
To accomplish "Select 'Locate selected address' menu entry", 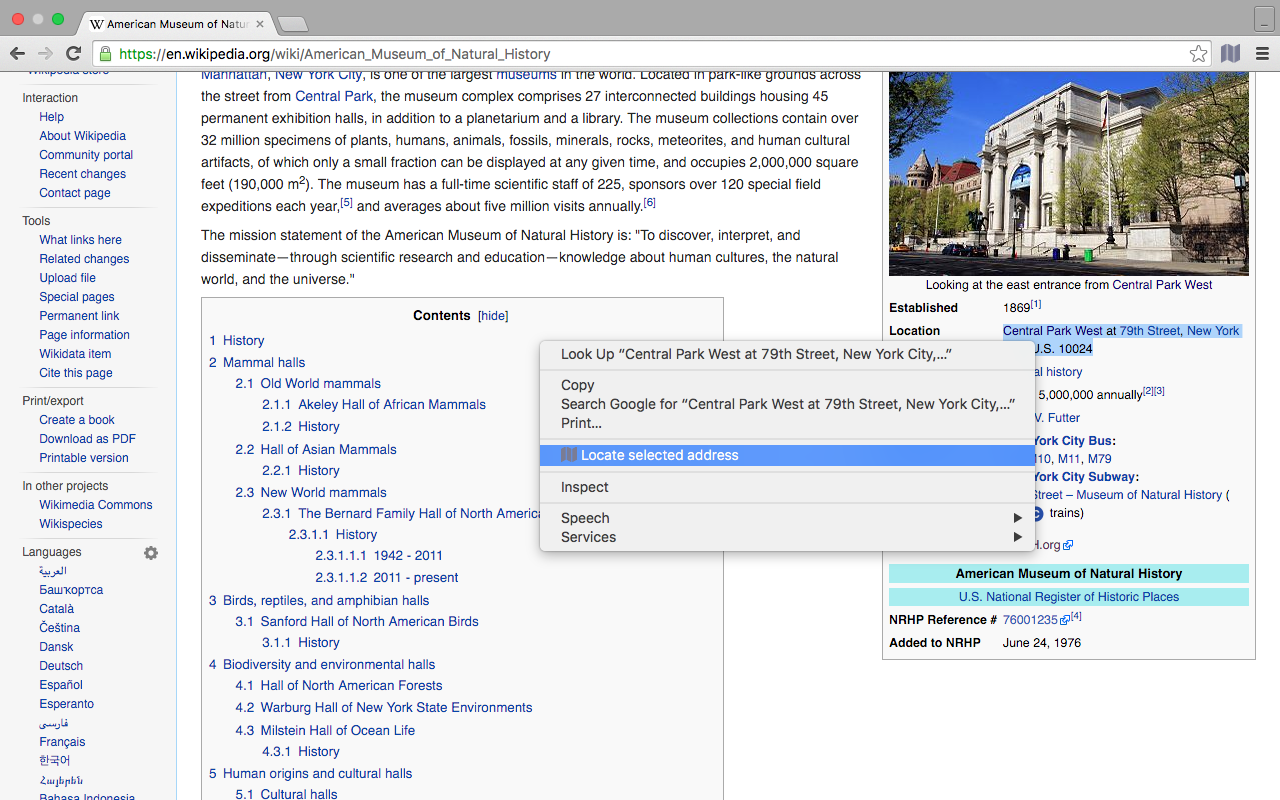I will click(x=659, y=455).
